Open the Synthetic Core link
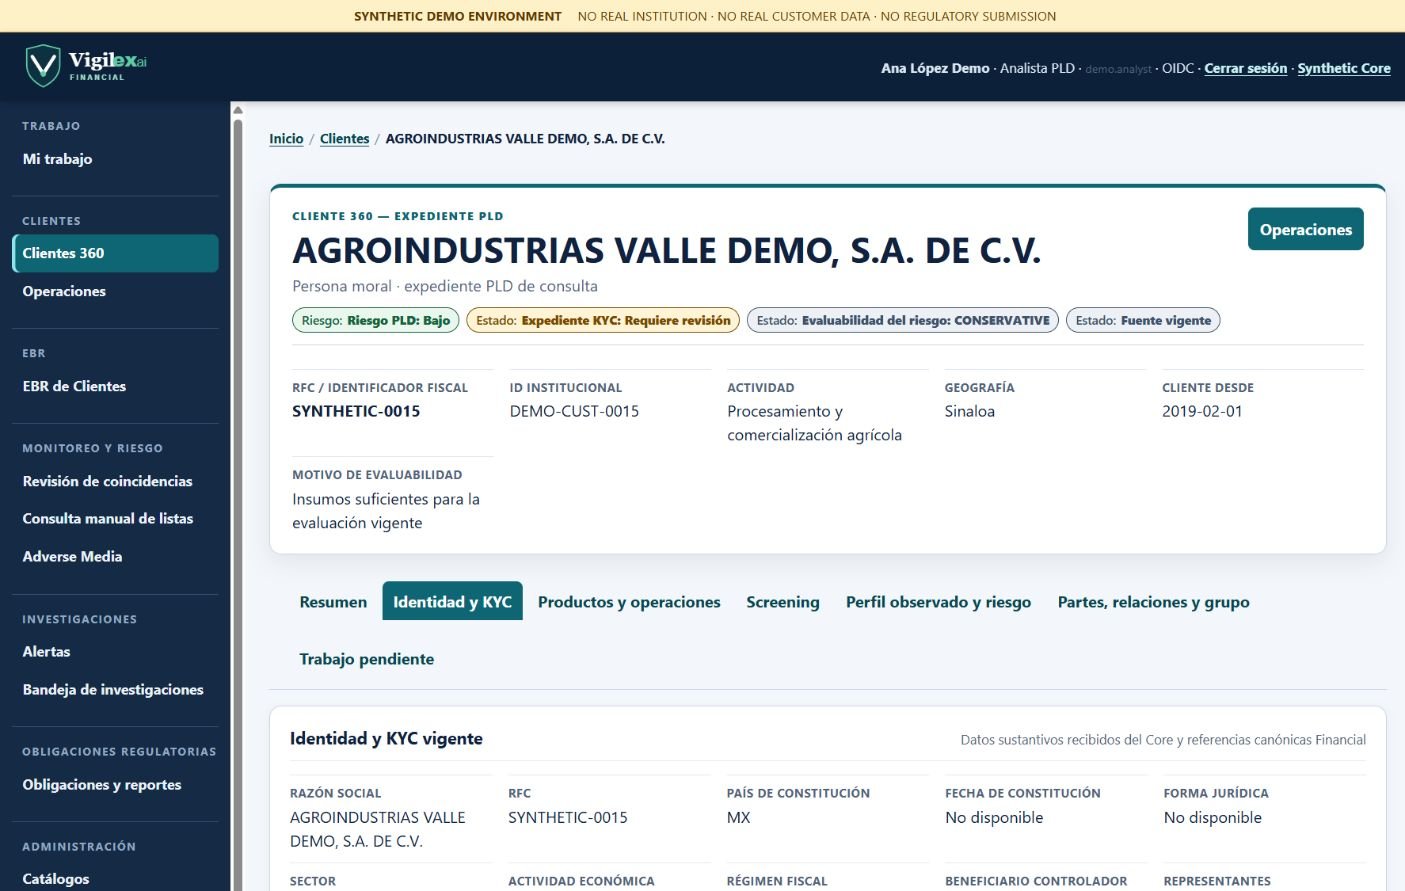1405x891 pixels. (1344, 68)
